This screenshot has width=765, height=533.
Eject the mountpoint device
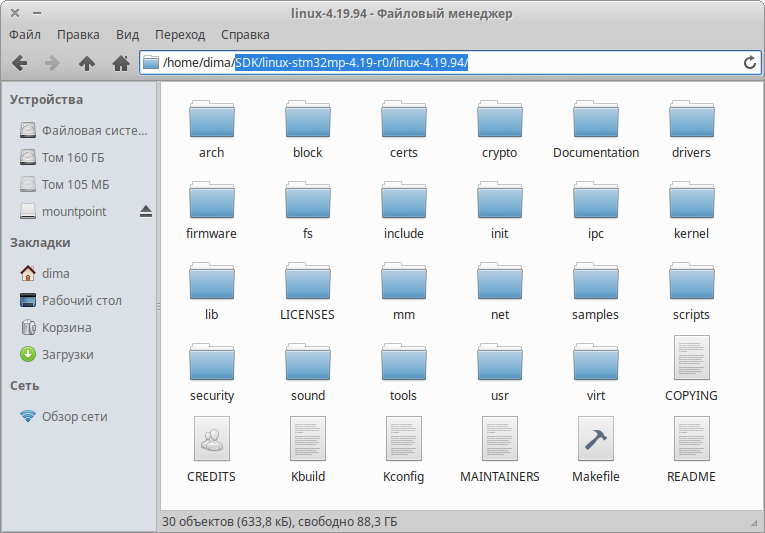pos(145,211)
